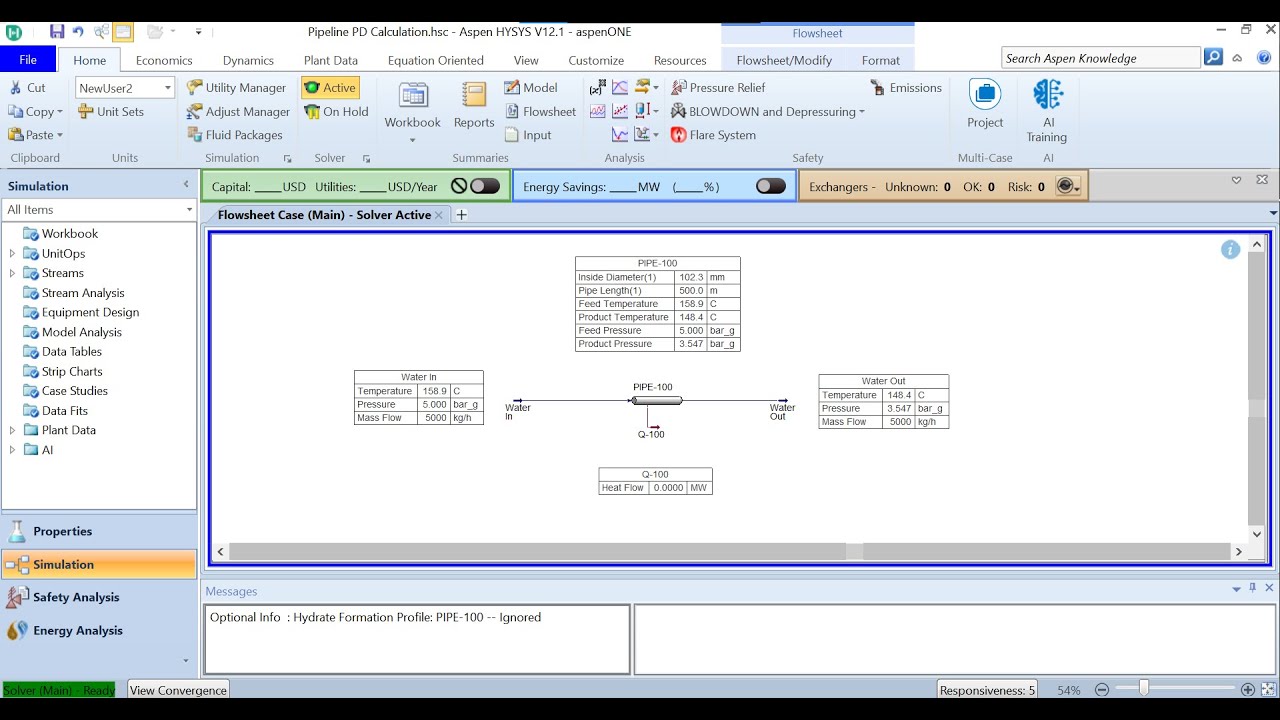Adjust the zoom slider handle

pyautogui.click(x=1143, y=688)
